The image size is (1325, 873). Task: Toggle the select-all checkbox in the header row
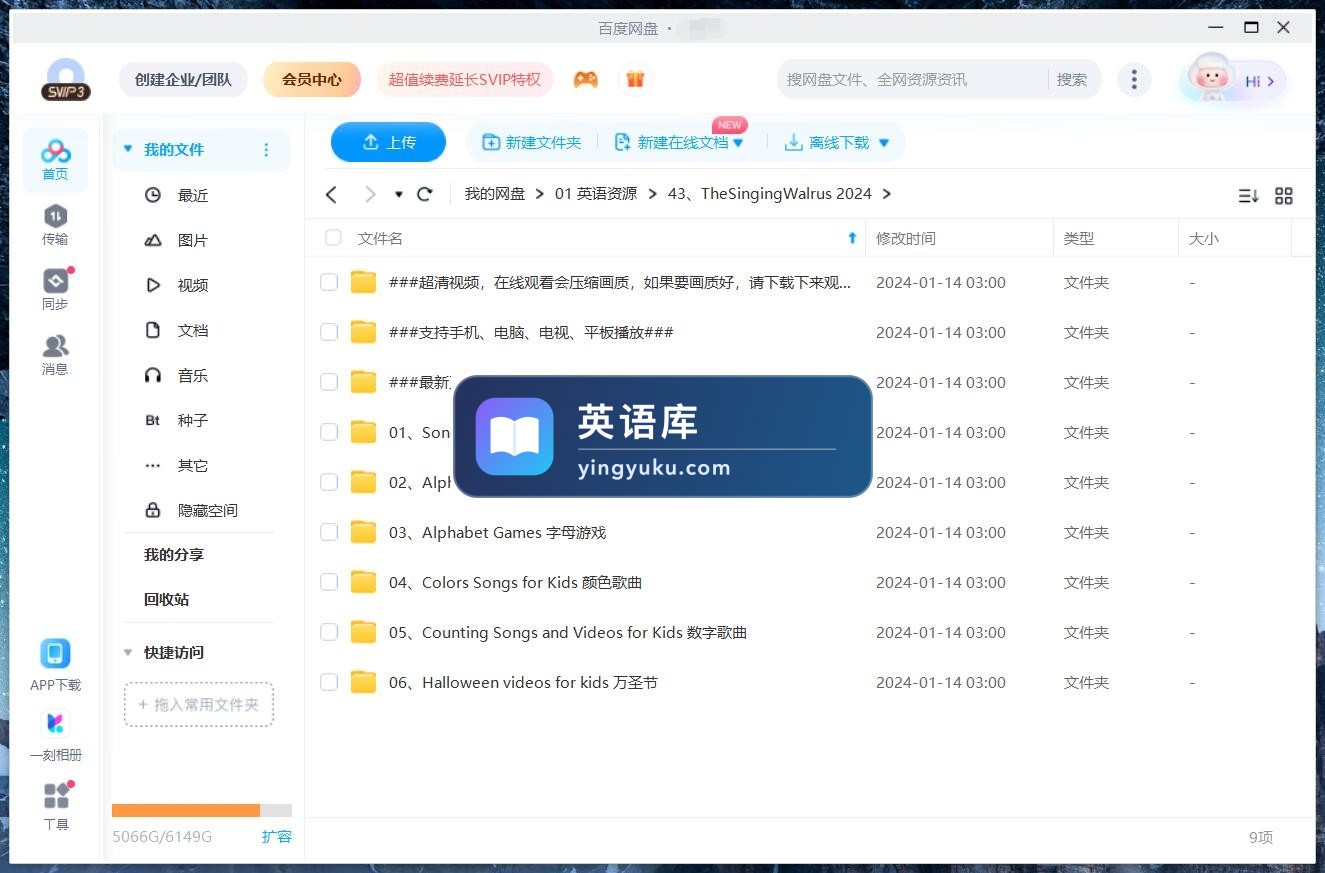[333, 238]
